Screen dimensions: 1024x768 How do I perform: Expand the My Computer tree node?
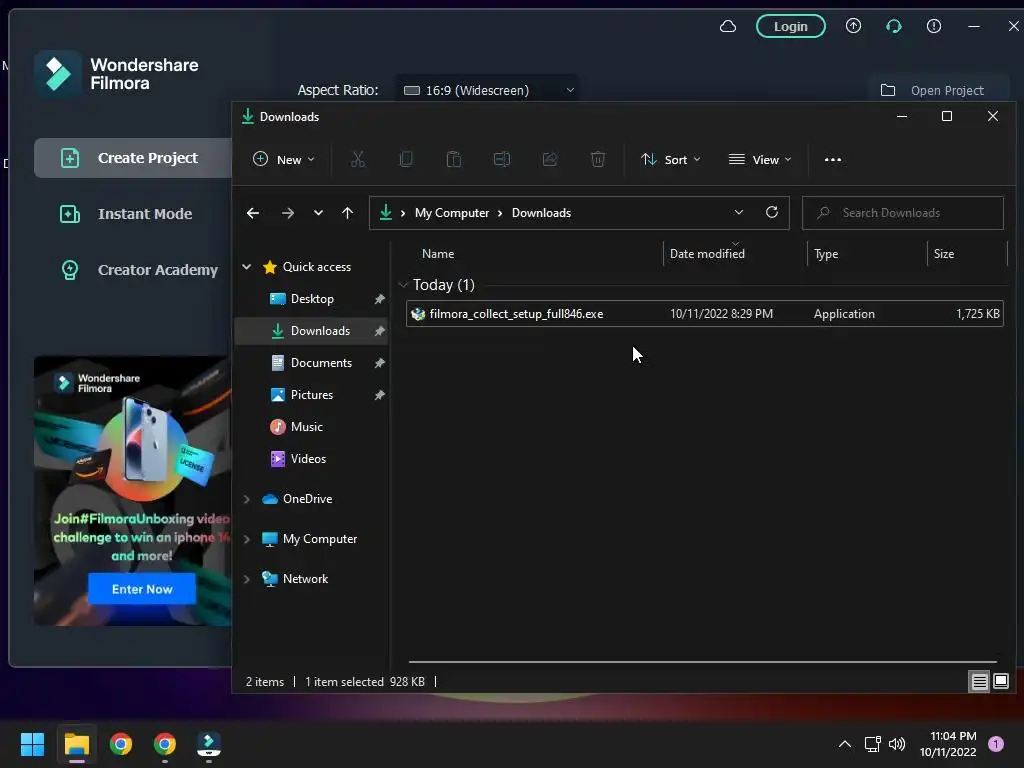click(247, 539)
